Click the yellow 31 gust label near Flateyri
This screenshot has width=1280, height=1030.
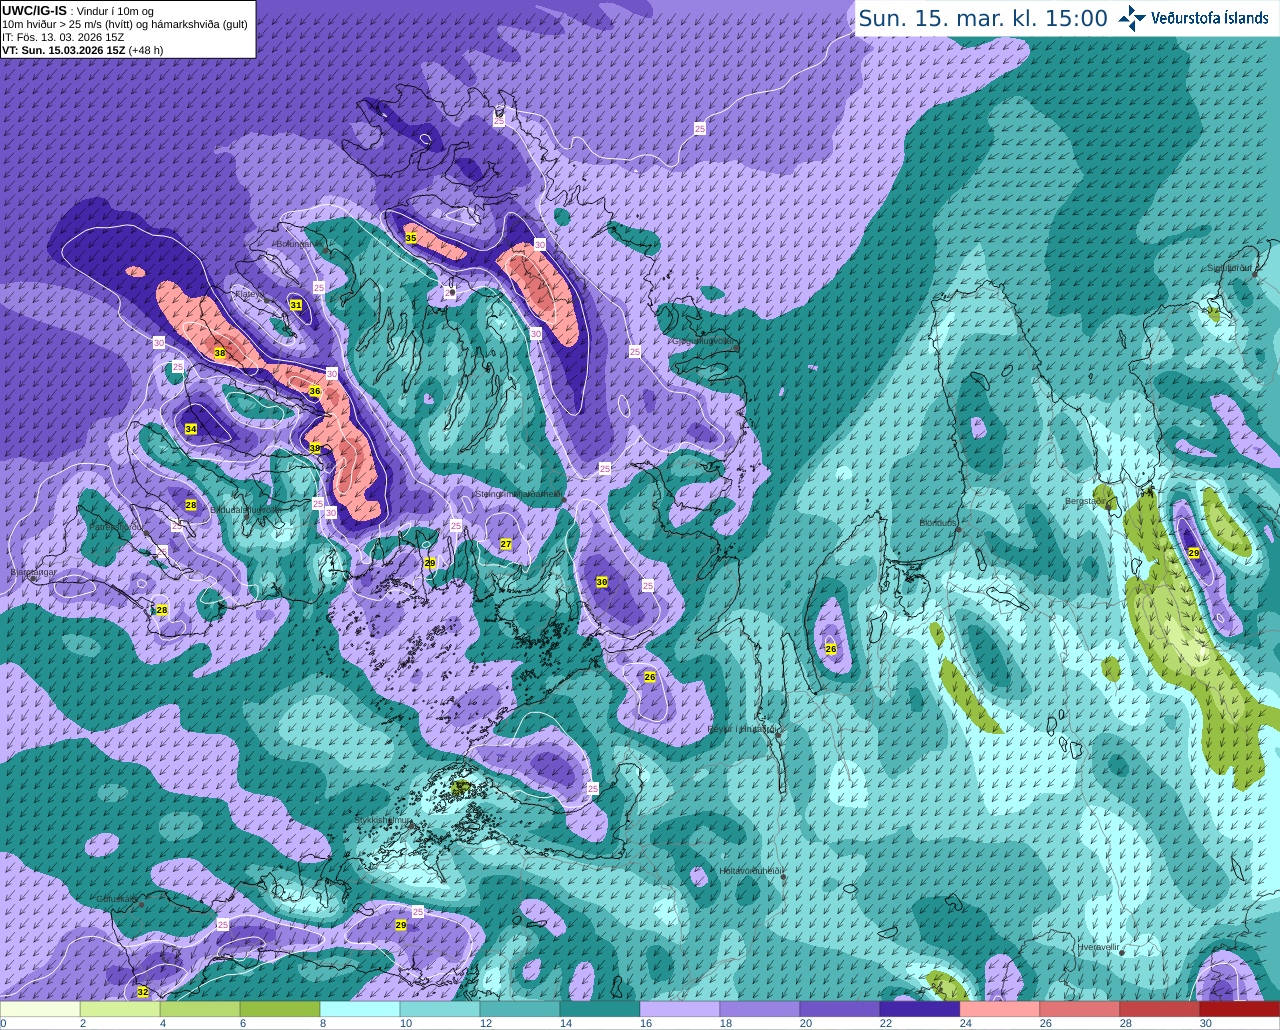[296, 304]
